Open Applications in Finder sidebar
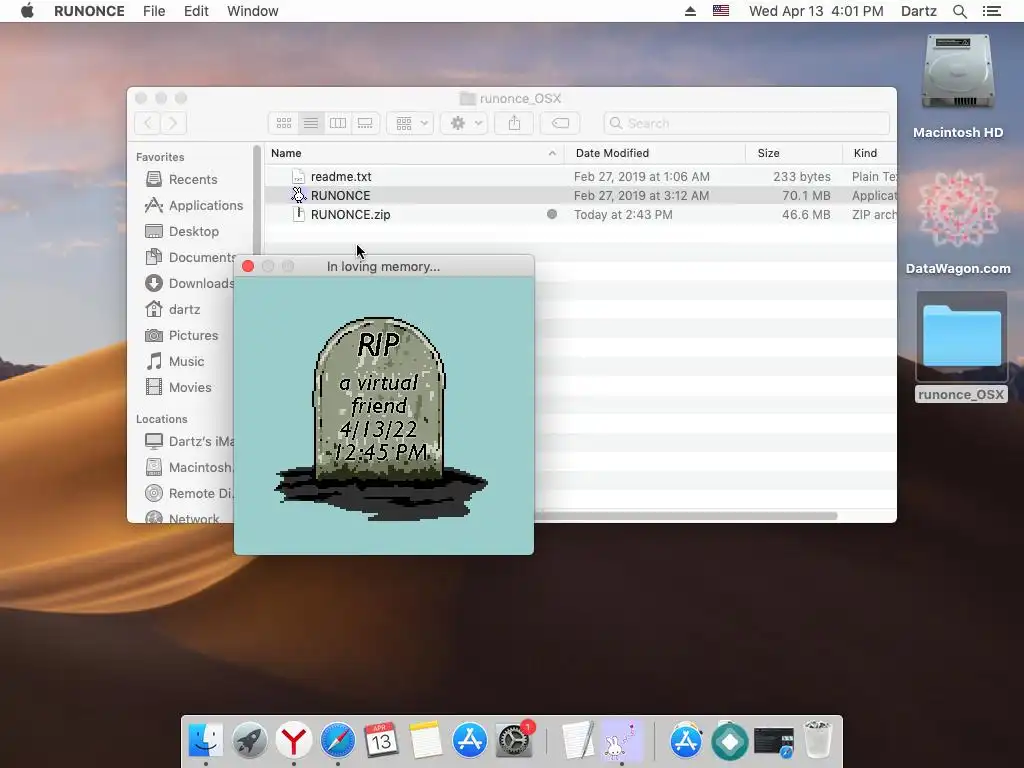Image resolution: width=1024 pixels, height=768 pixels. pyautogui.click(x=206, y=205)
